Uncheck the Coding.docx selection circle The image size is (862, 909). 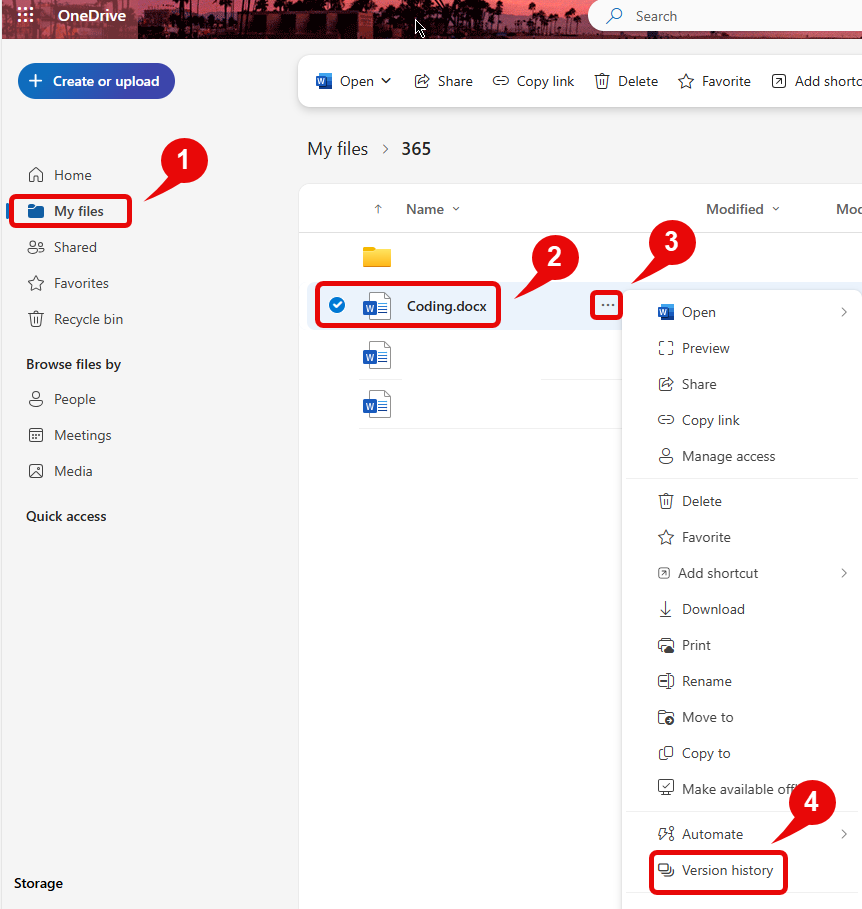click(337, 305)
